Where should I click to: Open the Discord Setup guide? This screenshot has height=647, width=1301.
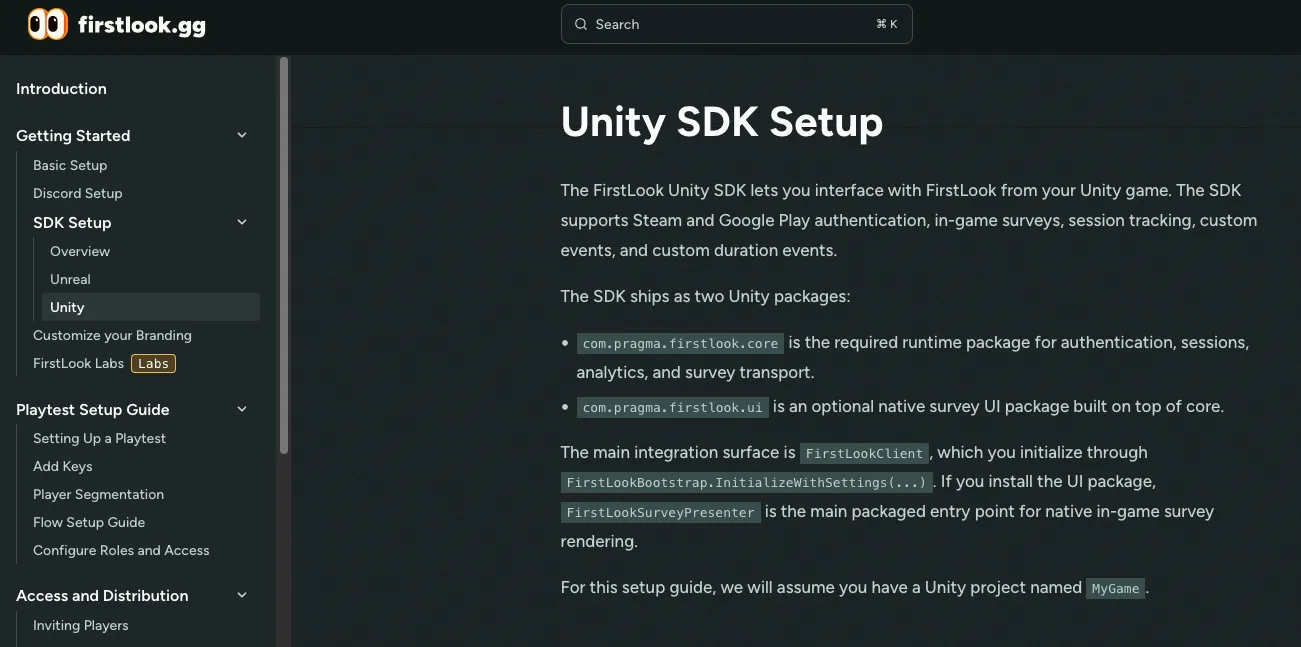pyautogui.click(x=77, y=193)
